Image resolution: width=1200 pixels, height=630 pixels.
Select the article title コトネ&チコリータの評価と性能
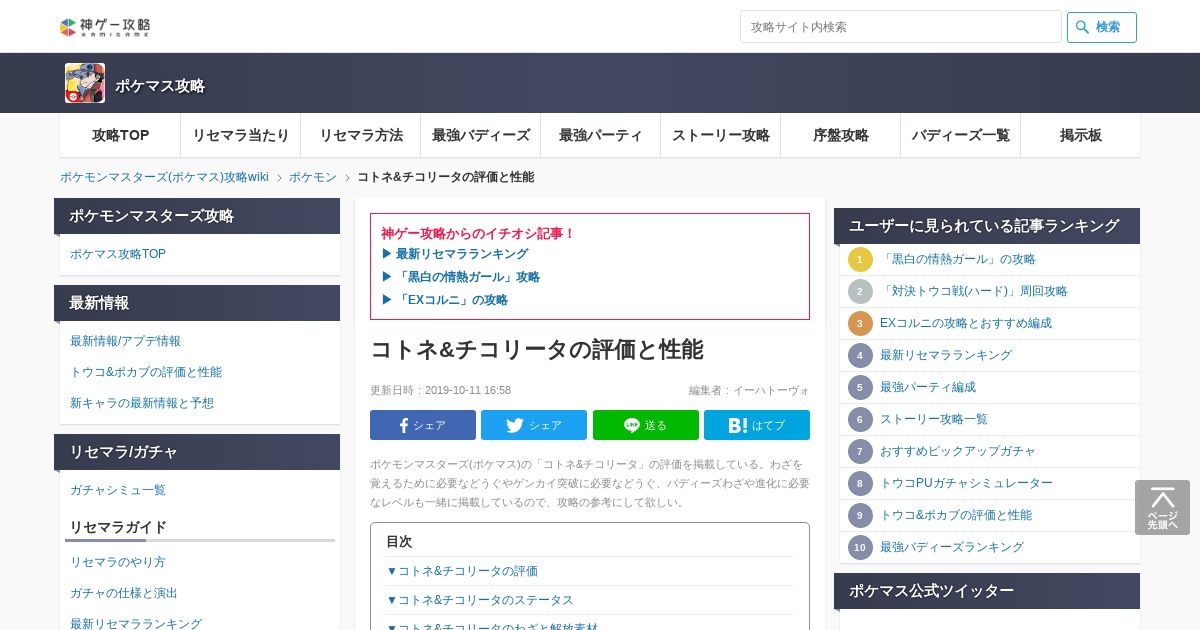coord(537,350)
